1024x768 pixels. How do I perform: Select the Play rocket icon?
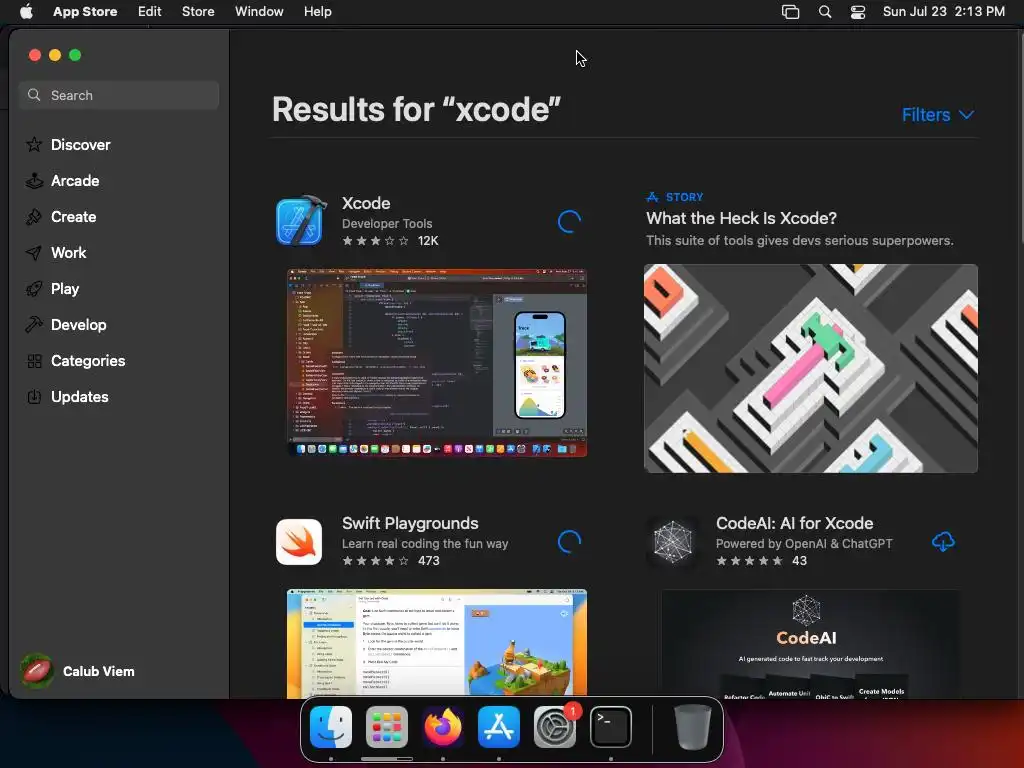coord(34,289)
